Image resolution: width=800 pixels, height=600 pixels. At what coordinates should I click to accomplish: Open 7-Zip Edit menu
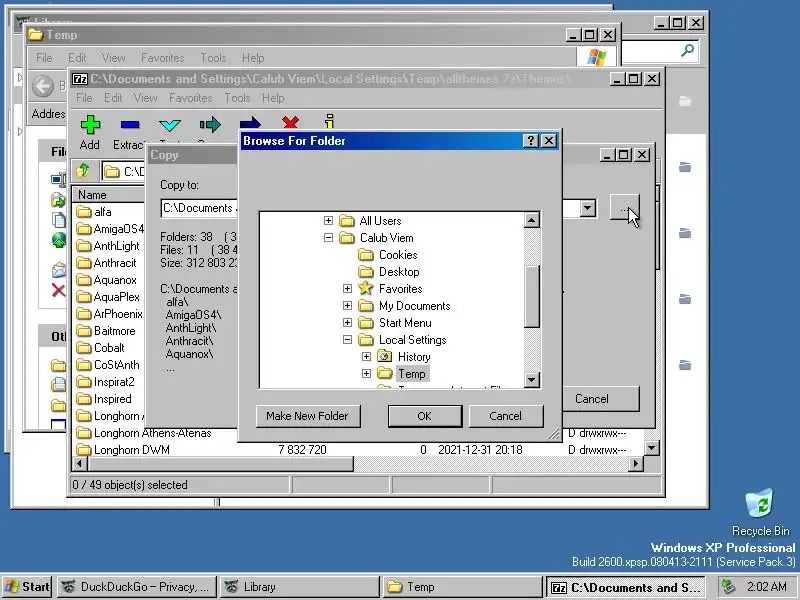(113, 98)
